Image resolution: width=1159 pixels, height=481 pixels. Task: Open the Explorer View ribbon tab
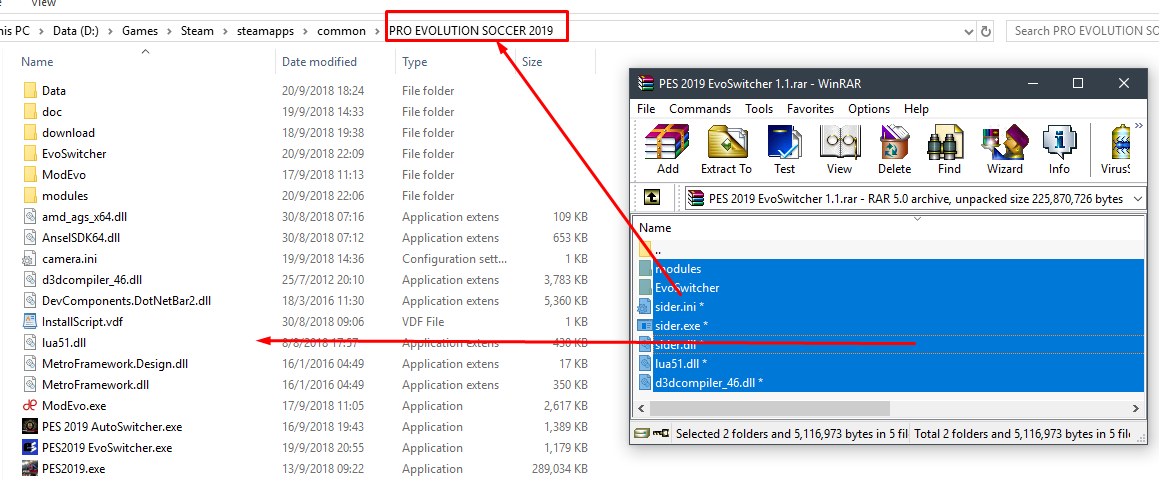(x=43, y=4)
